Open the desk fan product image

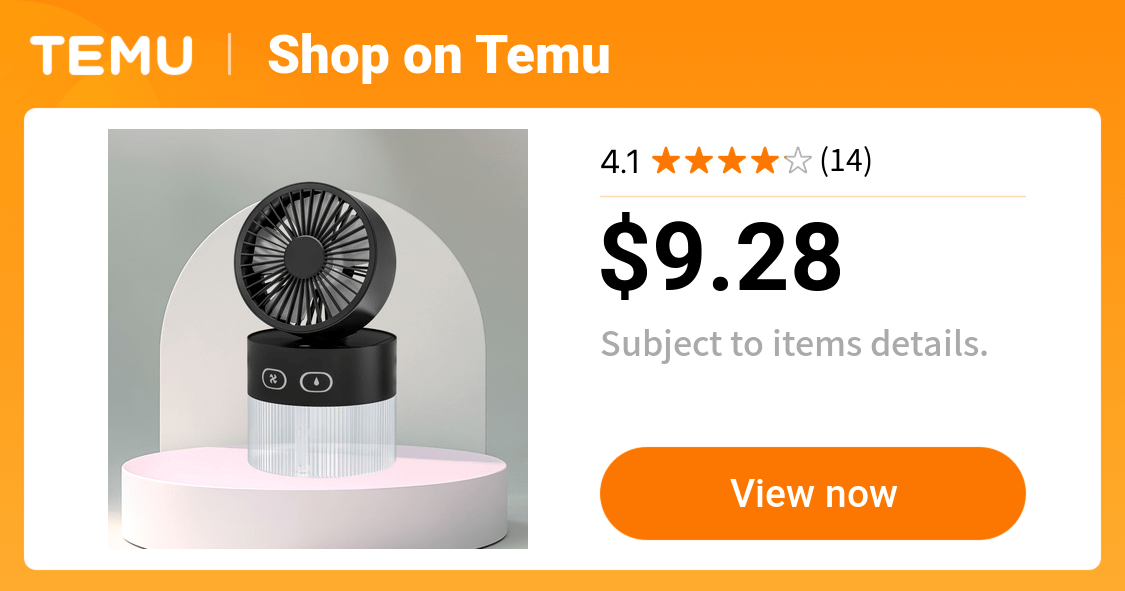click(318, 339)
